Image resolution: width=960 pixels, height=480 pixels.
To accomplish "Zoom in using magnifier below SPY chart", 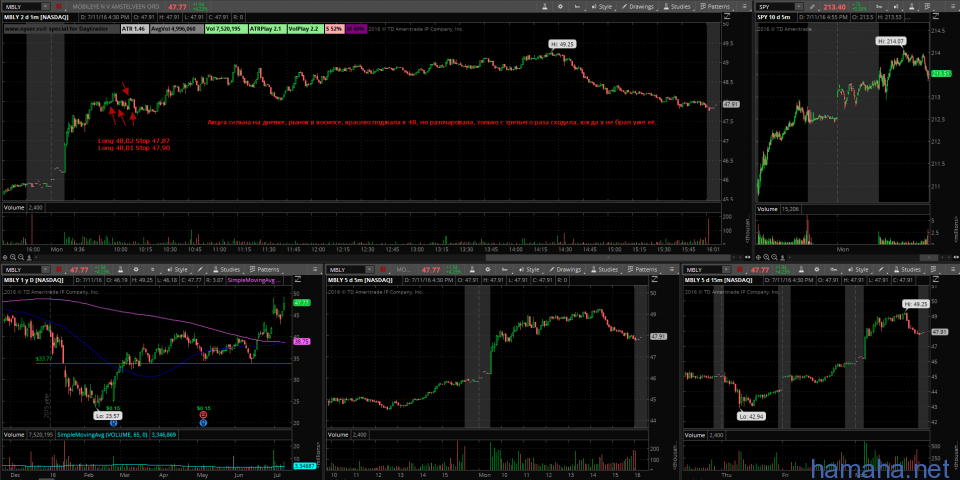I will coord(767,257).
